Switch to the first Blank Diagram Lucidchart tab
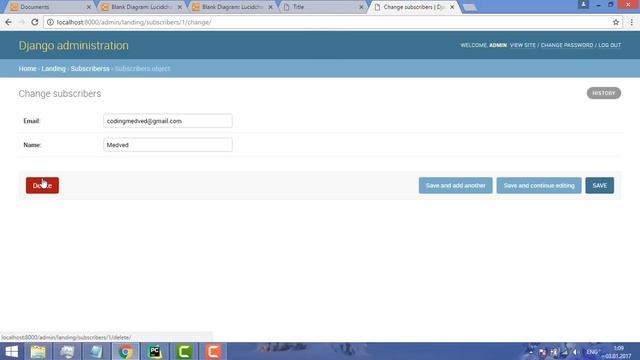The width and height of the screenshot is (640, 360). (x=141, y=7)
